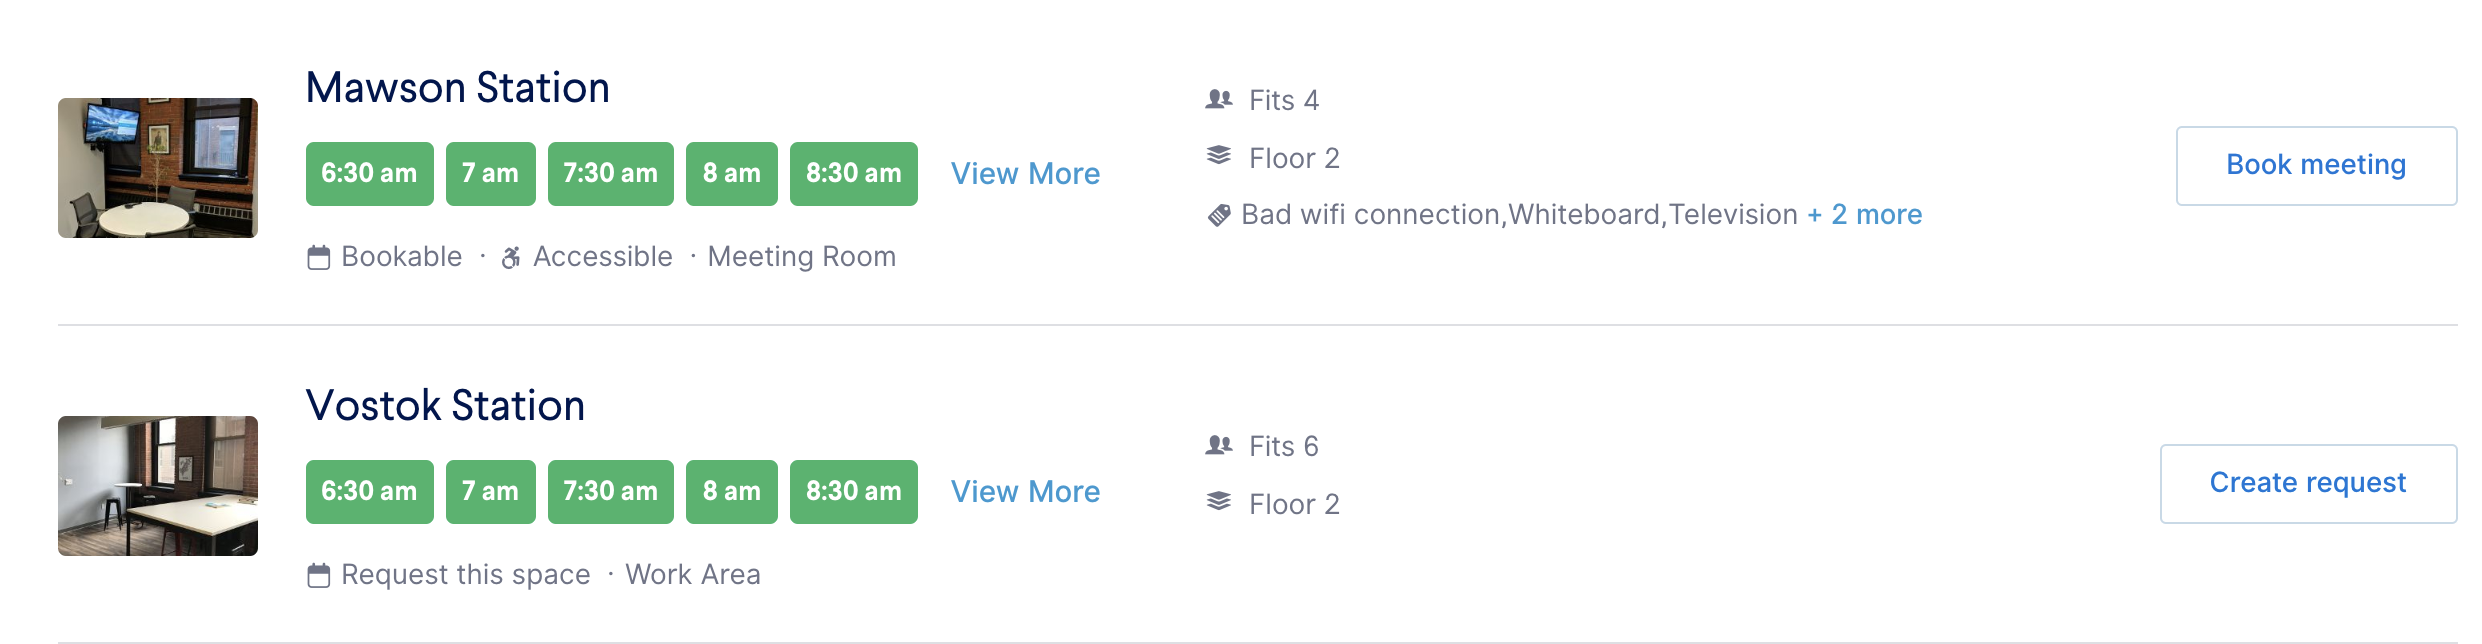Click the Book meeting button

point(2316,164)
